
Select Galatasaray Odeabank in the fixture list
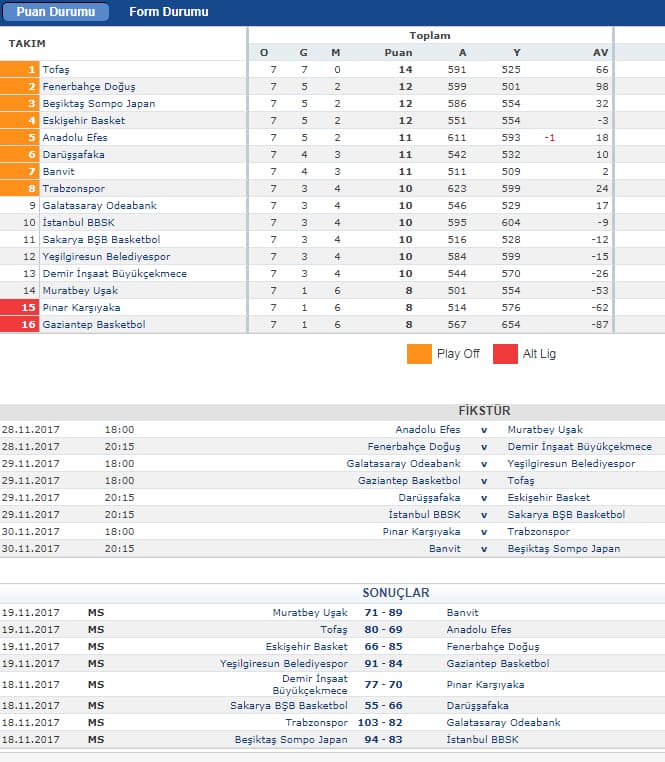403,464
